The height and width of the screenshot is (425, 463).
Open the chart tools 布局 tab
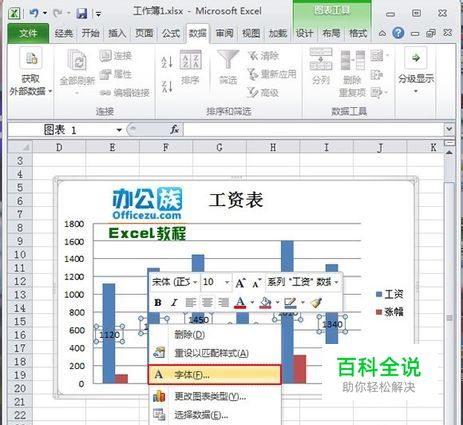pos(331,33)
